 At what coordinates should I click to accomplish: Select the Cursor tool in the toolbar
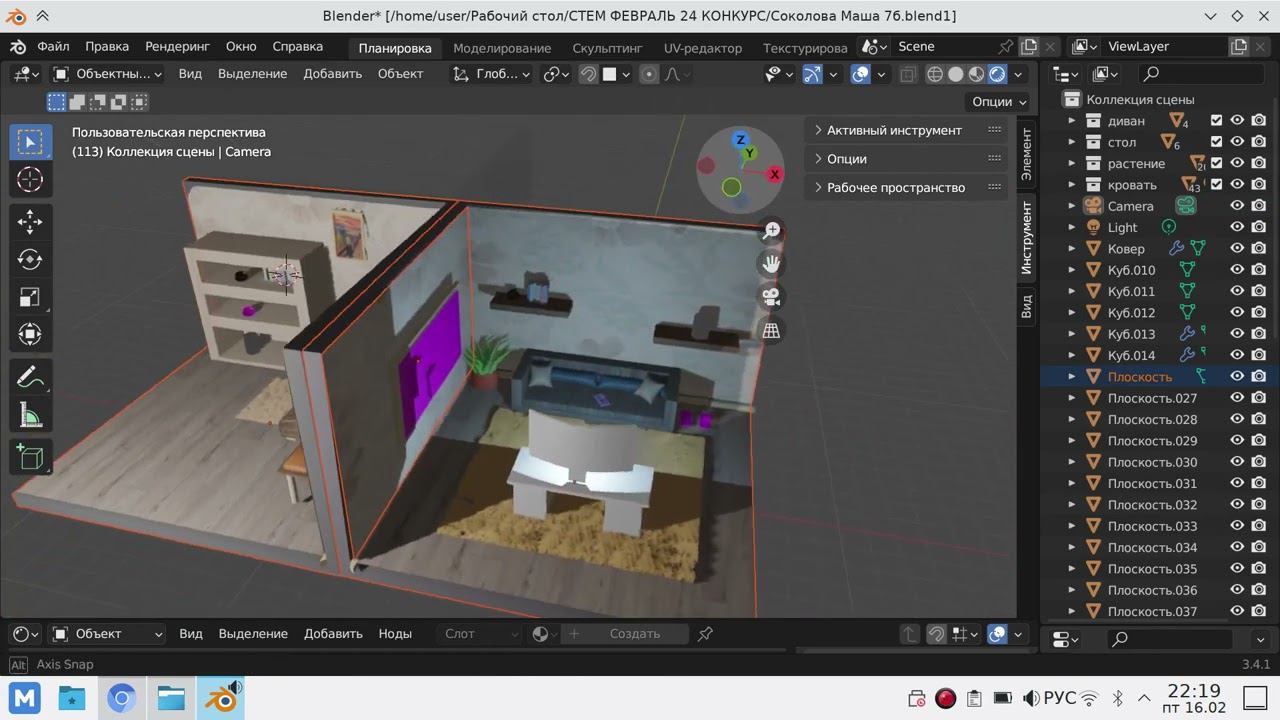pos(30,180)
